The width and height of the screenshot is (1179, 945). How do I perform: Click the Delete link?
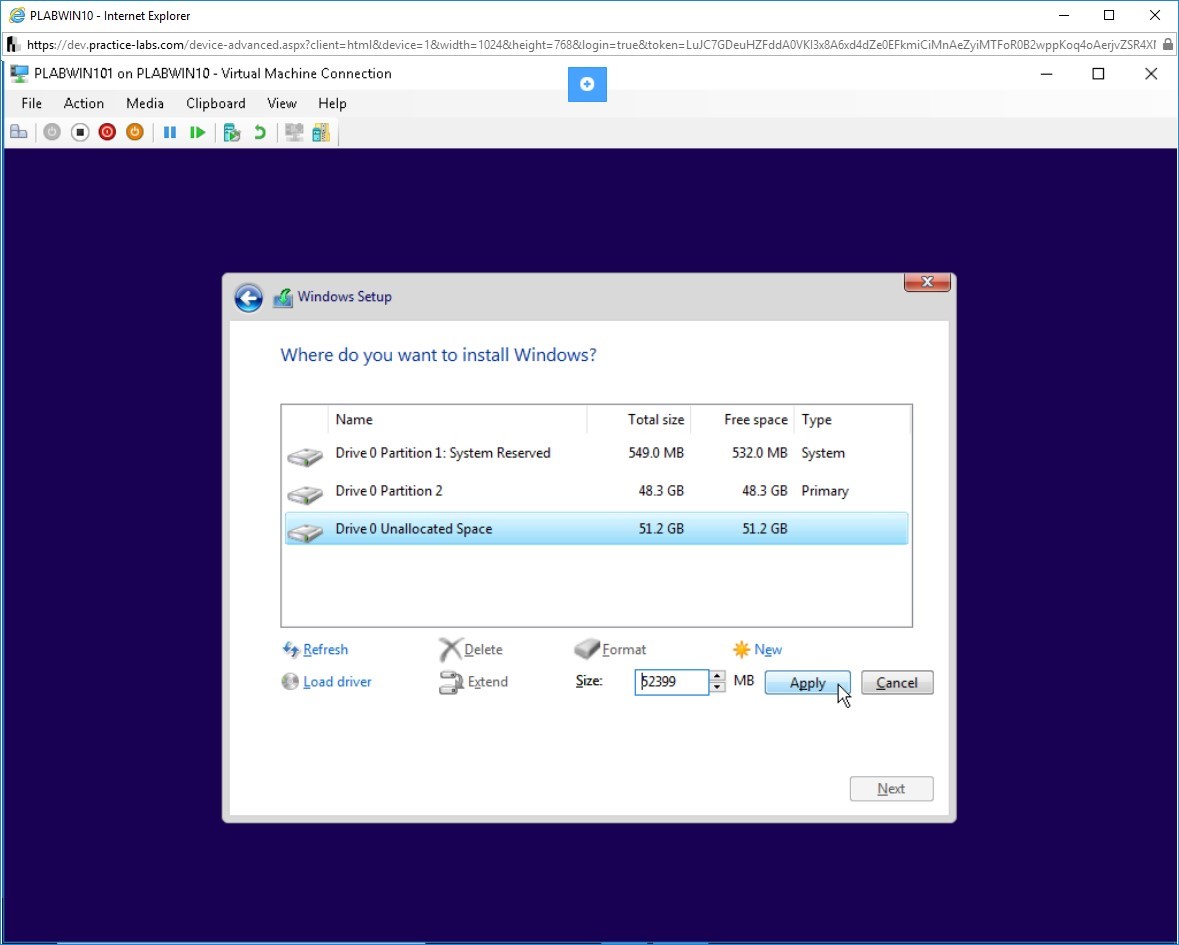pos(483,650)
